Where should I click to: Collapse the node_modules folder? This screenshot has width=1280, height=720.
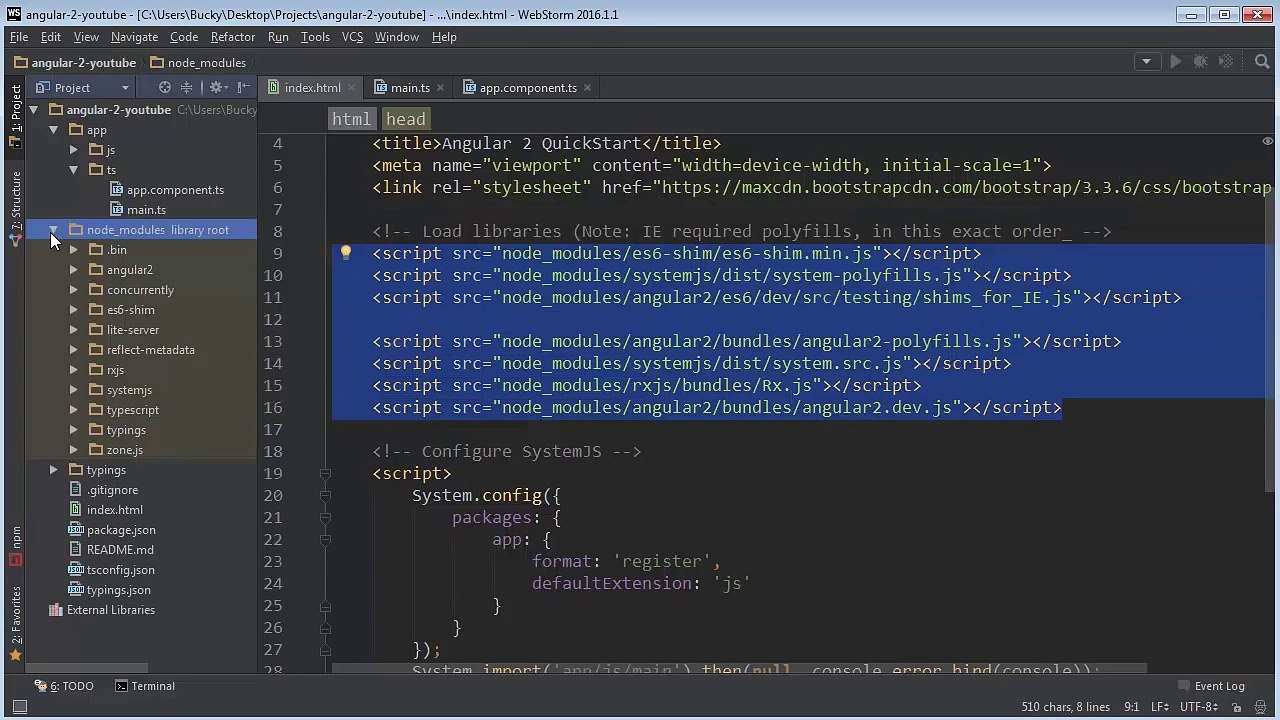coord(54,230)
